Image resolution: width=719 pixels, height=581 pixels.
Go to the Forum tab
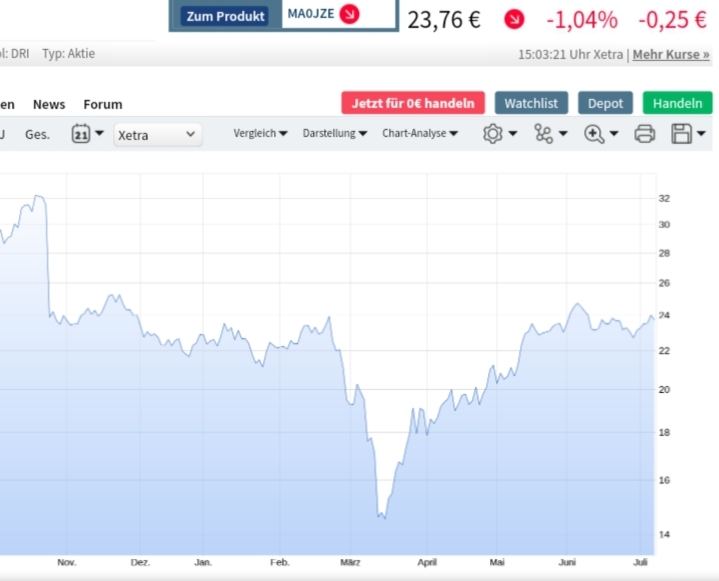tap(103, 104)
